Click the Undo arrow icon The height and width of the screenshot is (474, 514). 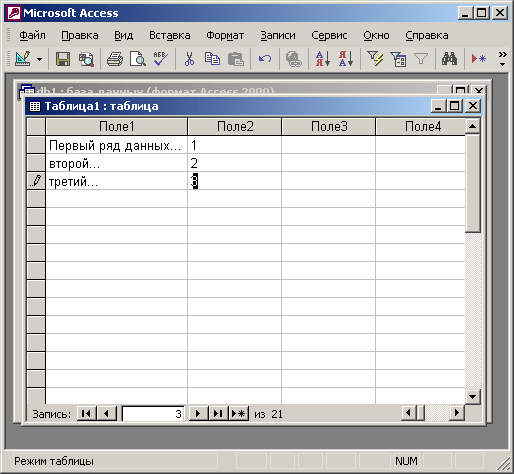(265, 59)
